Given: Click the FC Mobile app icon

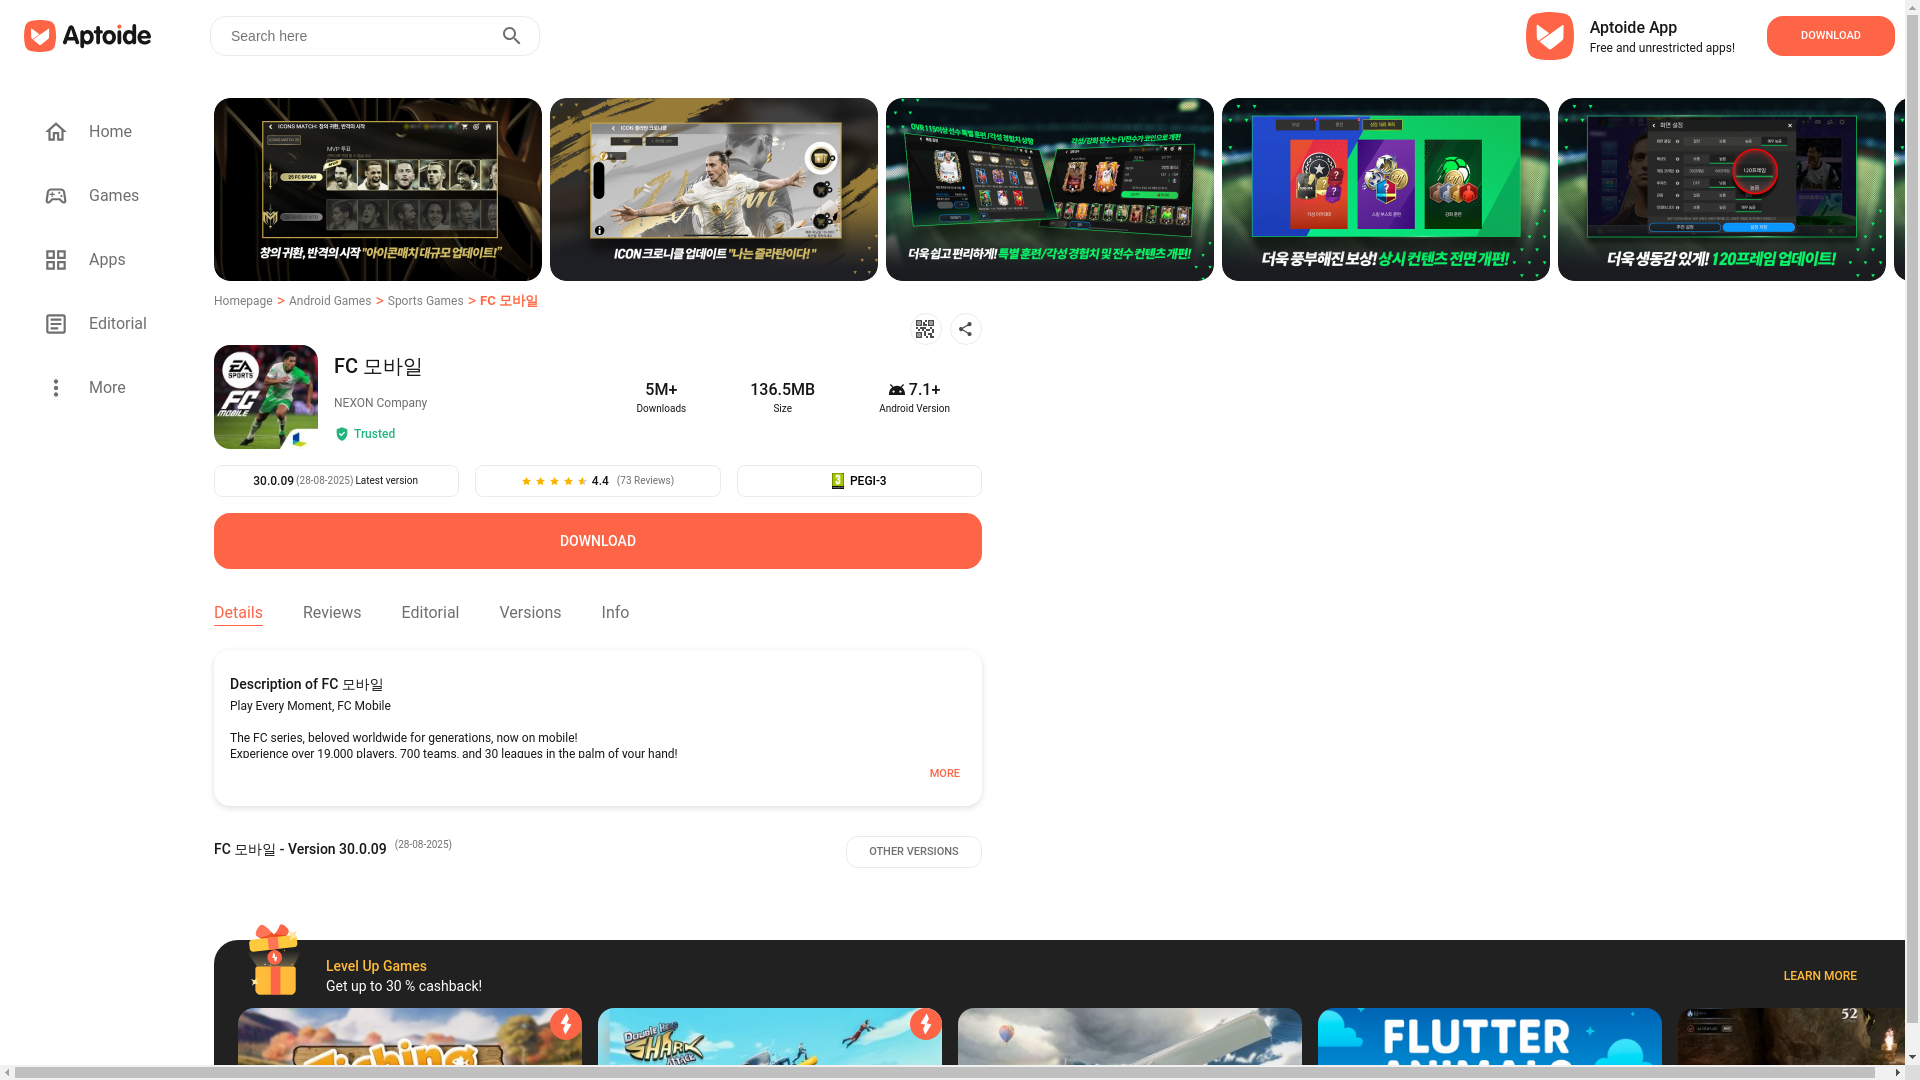Looking at the screenshot, I should point(266,397).
